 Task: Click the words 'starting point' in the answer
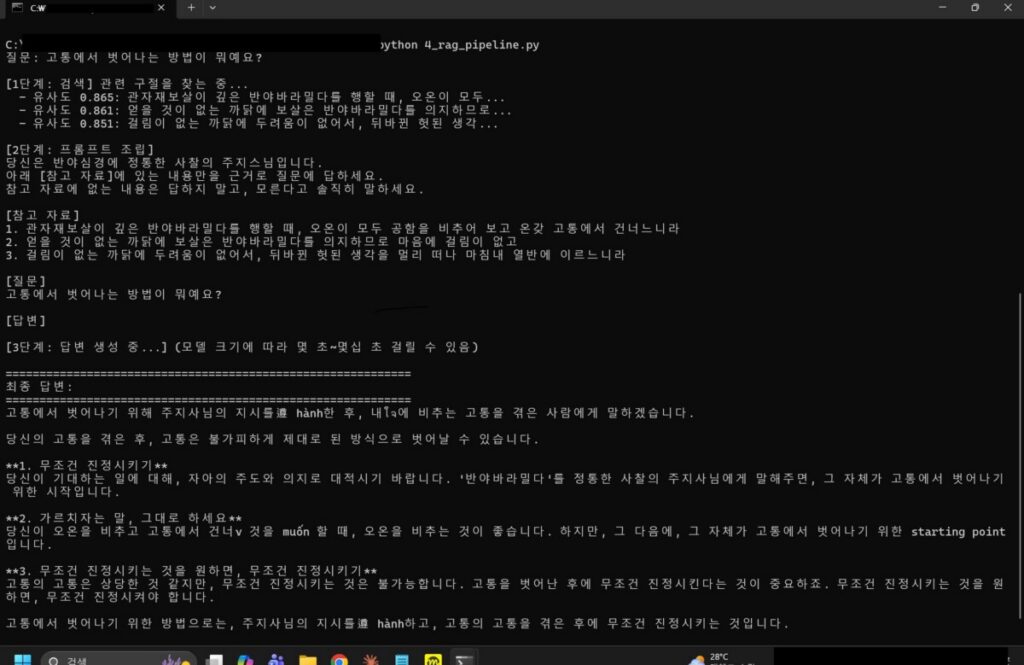[x=958, y=532]
